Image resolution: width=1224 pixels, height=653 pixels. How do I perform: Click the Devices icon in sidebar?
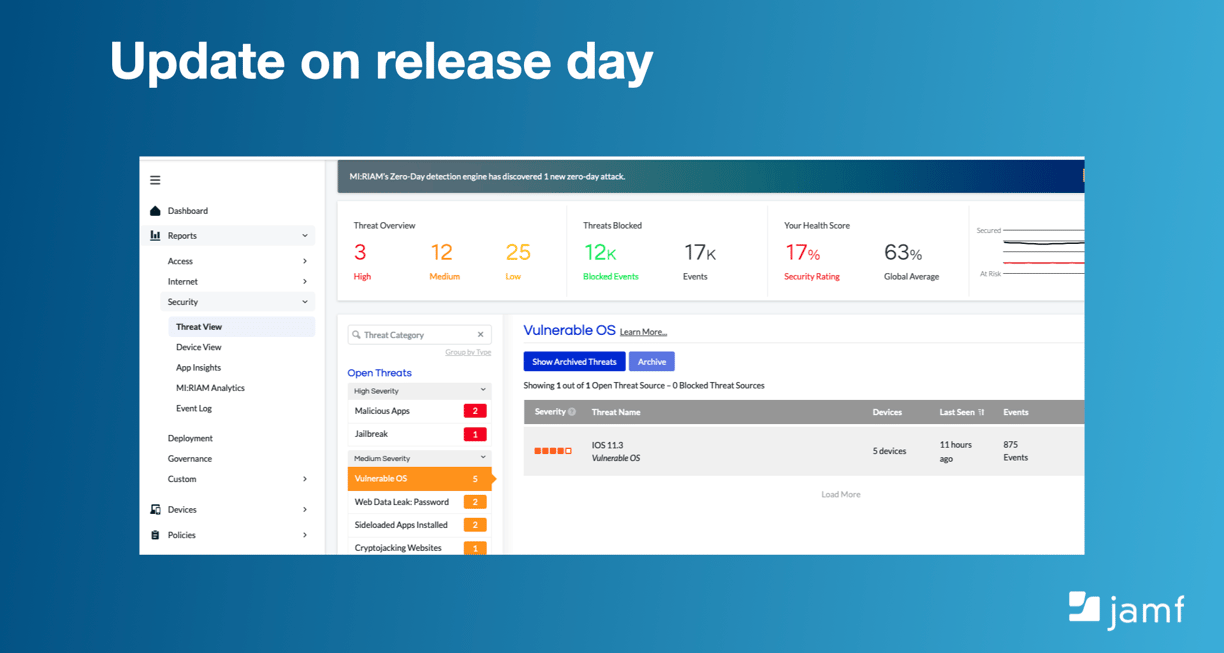tap(155, 510)
